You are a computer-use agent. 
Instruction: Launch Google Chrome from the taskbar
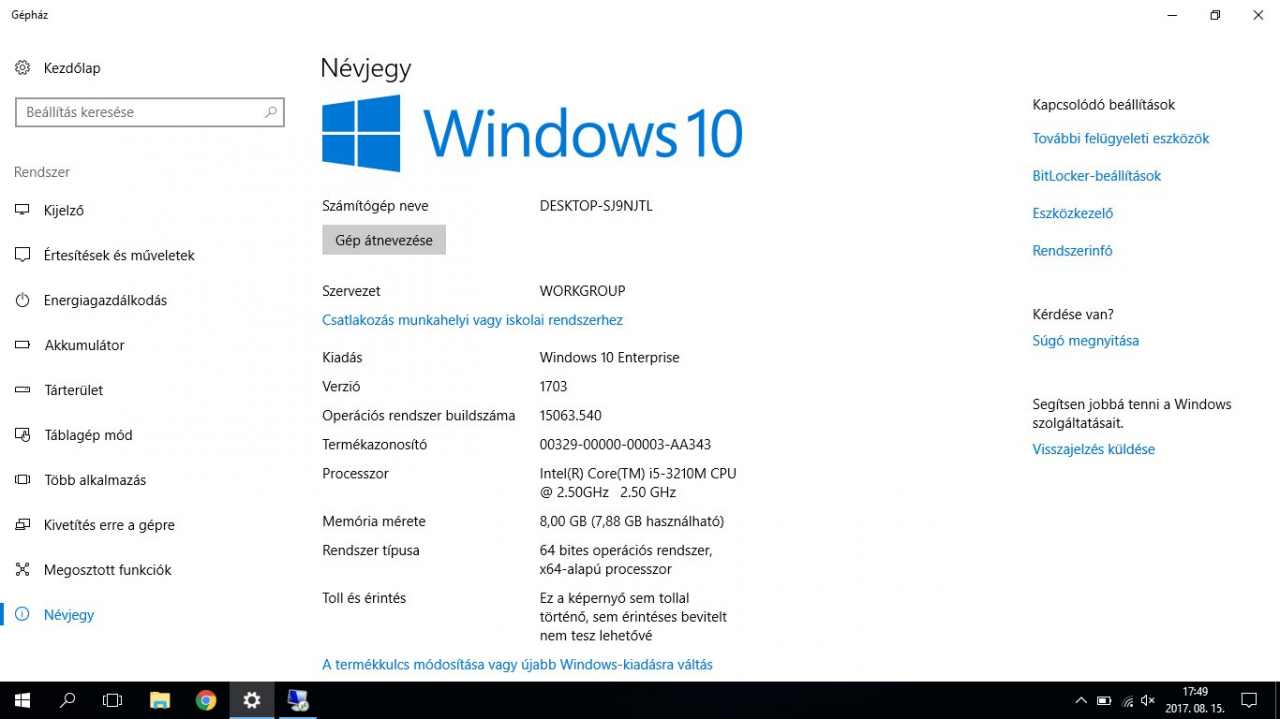click(x=206, y=700)
